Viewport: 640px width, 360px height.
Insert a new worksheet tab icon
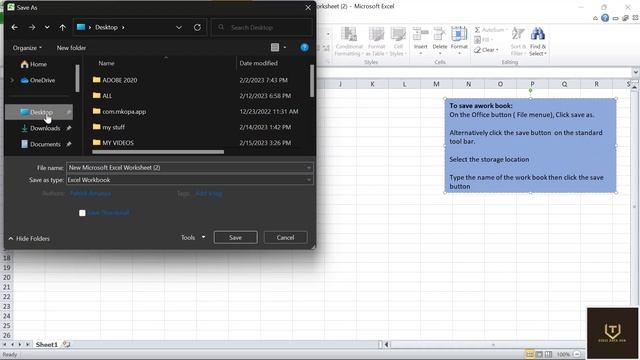(67, 344)
